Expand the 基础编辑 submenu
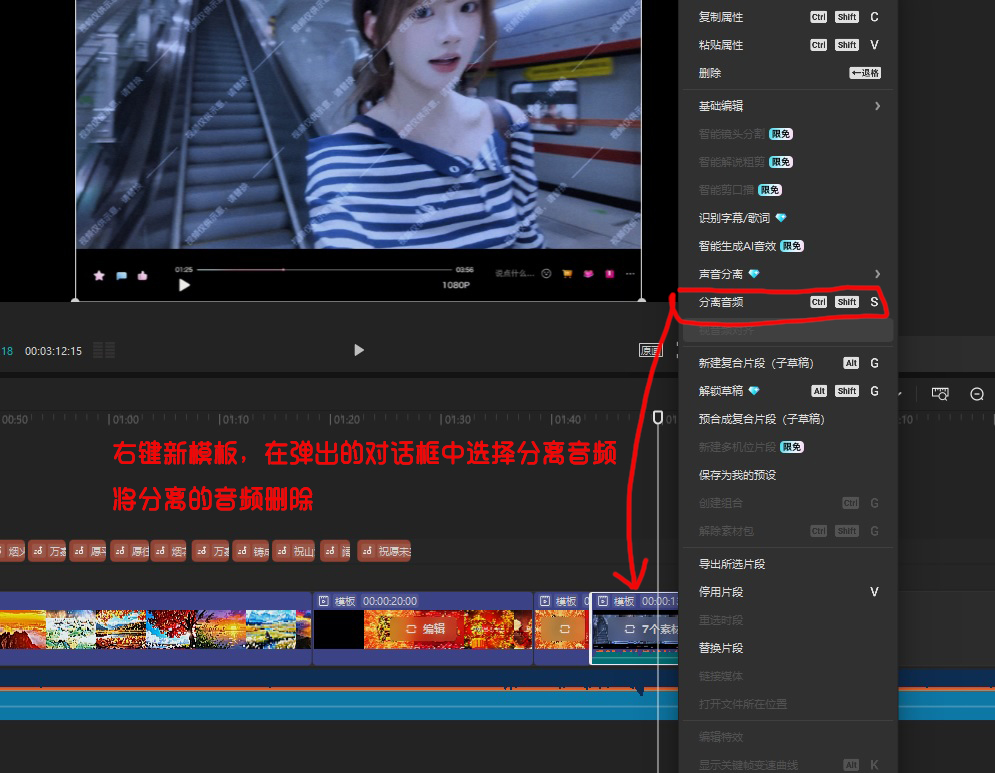The height and width of the screenshot is (773, 995). click(788, 106)
